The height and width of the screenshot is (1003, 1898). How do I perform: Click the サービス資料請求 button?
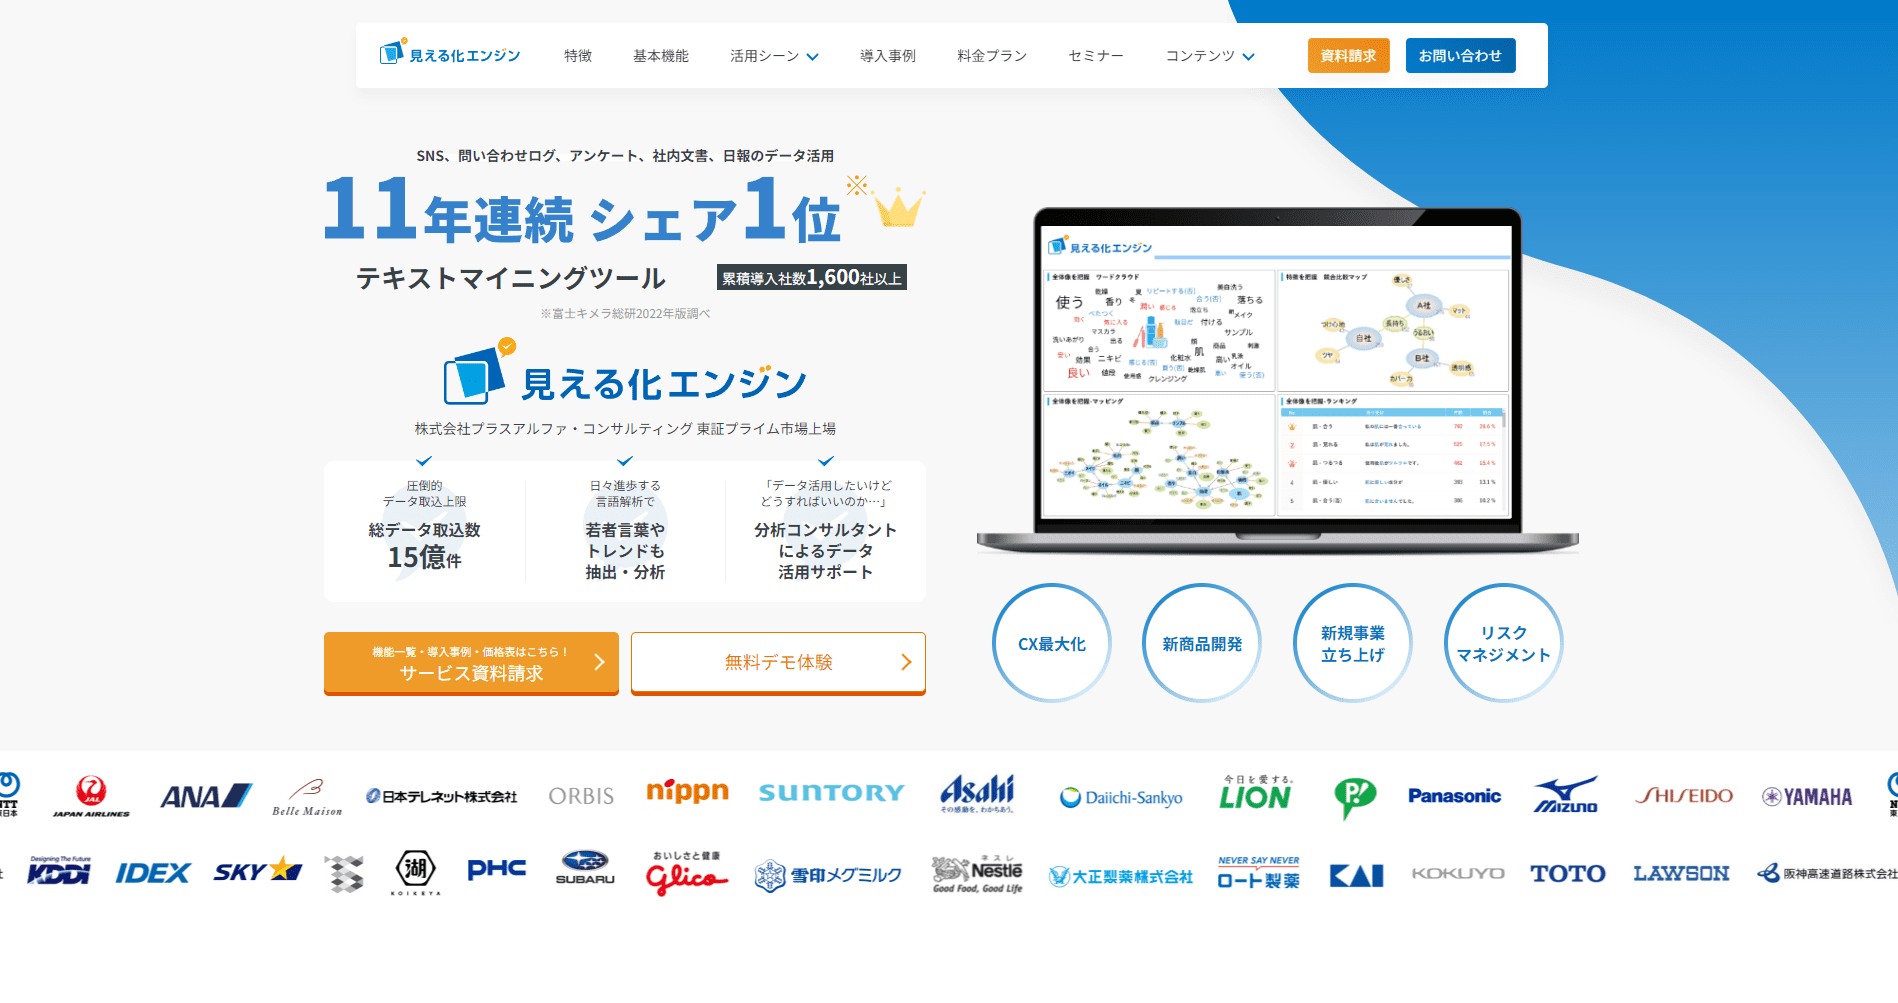471,663
